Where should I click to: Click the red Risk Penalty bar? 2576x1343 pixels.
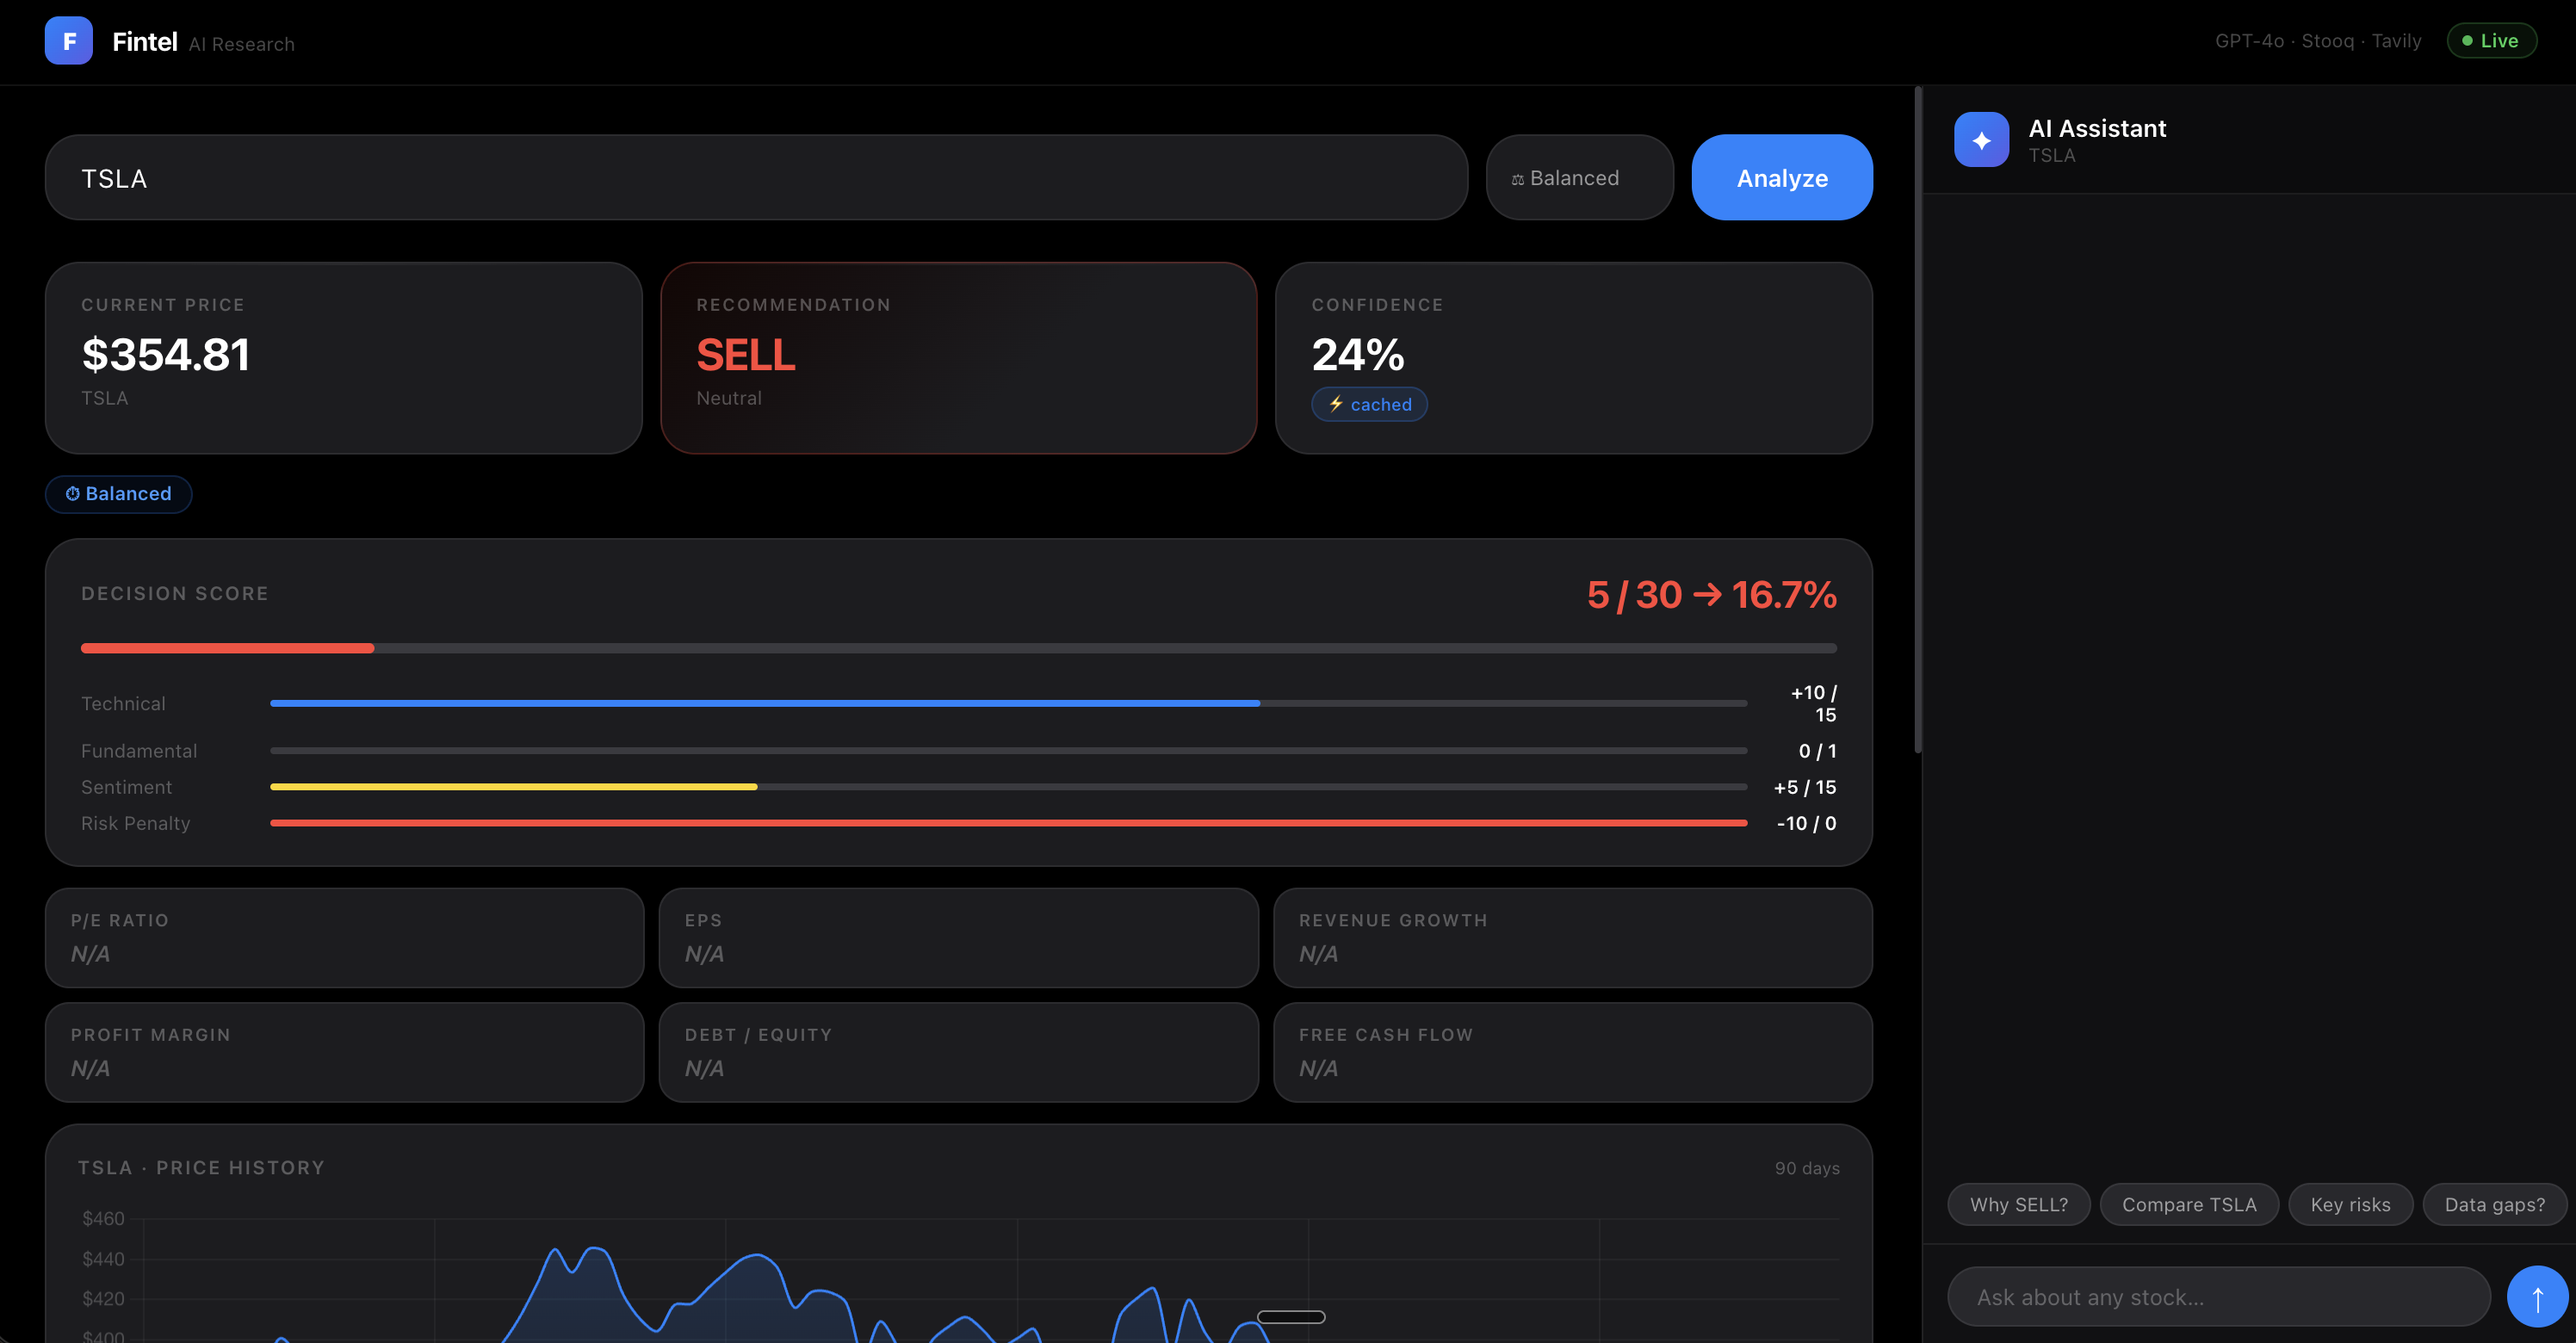1008,823
